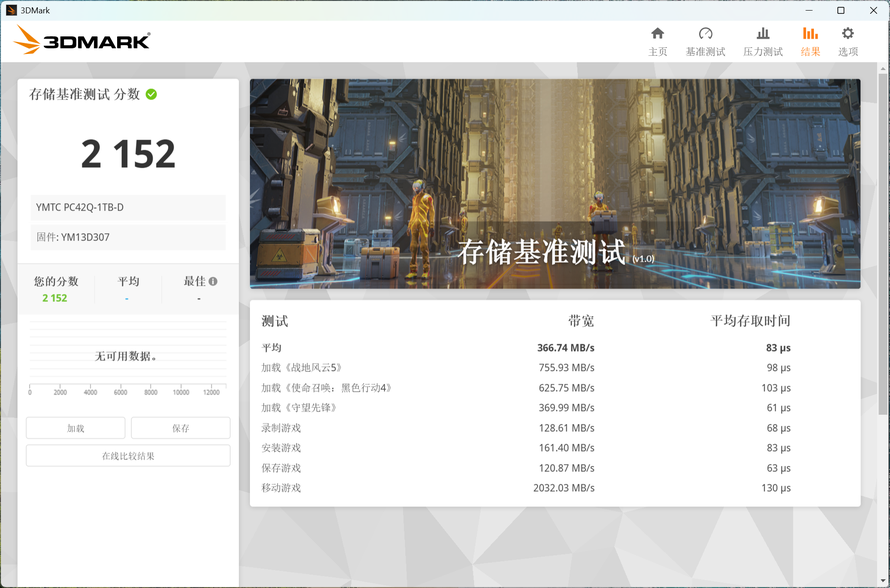Click the 161.40 MB/s bandwidth value
Image resolution: width=890 pixels, height=588 pixels.
click(566, 448)
